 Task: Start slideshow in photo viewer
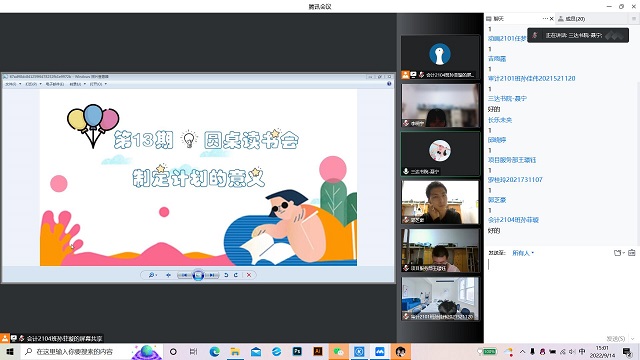click(x=198, y=275)
